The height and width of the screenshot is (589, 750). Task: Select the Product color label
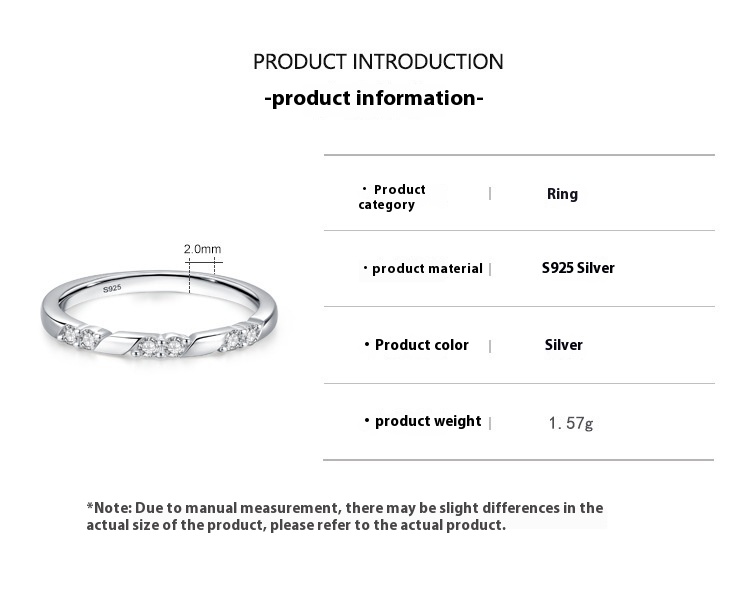pyautogui.click(x=421, y=345)
